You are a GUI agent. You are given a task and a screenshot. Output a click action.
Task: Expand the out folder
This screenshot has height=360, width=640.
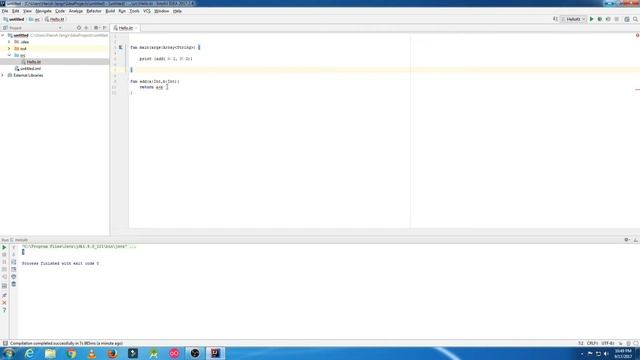pyautogui.click(x=9, y=49)
